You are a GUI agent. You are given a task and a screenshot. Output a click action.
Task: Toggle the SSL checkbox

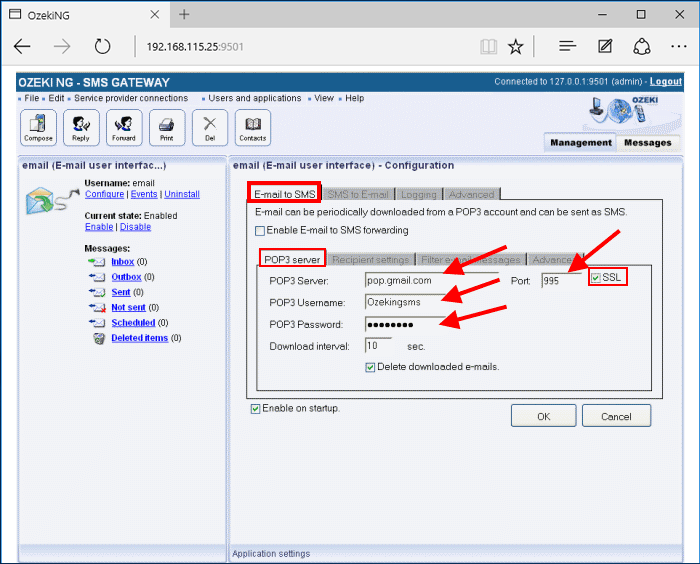[596, 278]
